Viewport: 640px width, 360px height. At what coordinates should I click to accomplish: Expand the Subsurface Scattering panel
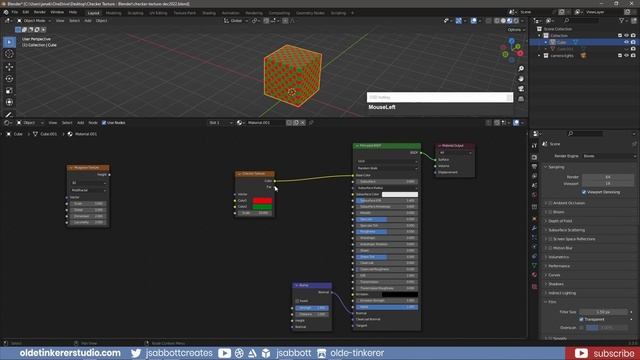[x=567, y=230]
